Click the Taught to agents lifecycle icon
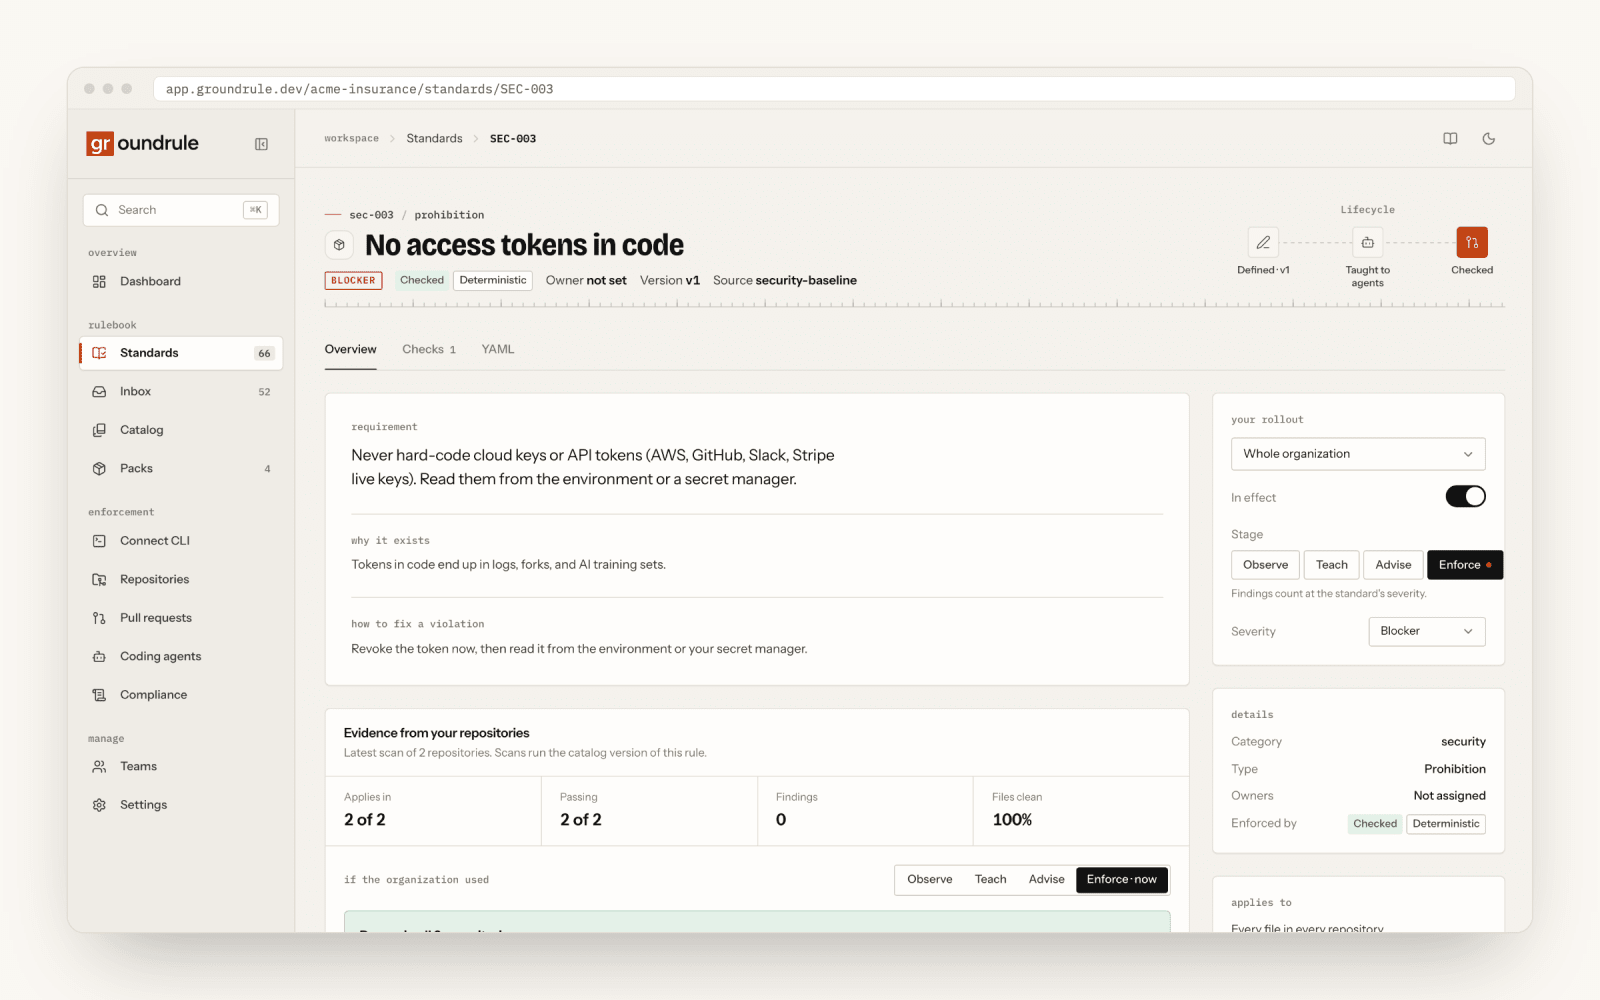 coord(1367,242)
